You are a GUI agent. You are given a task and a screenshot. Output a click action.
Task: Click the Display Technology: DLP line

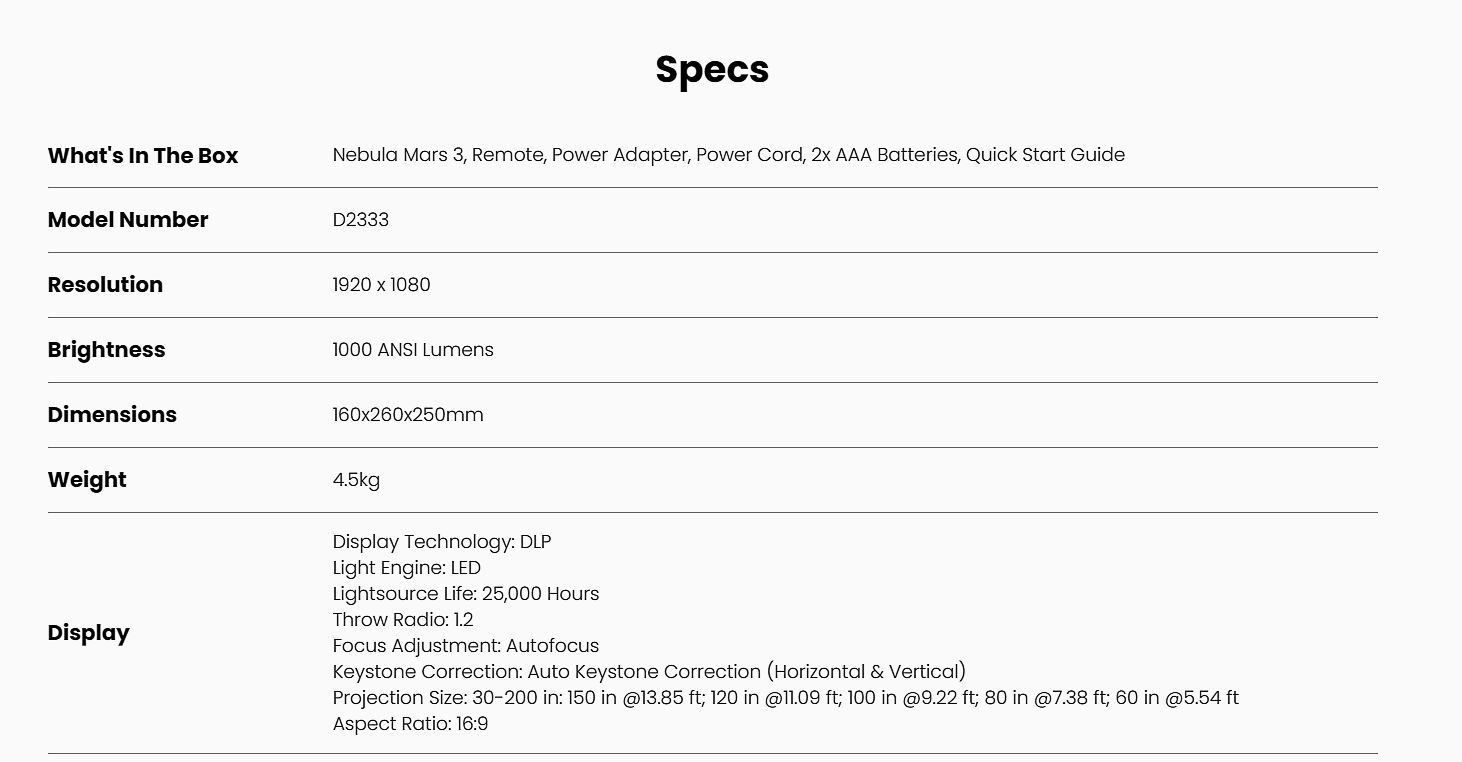tap(442, 542)
